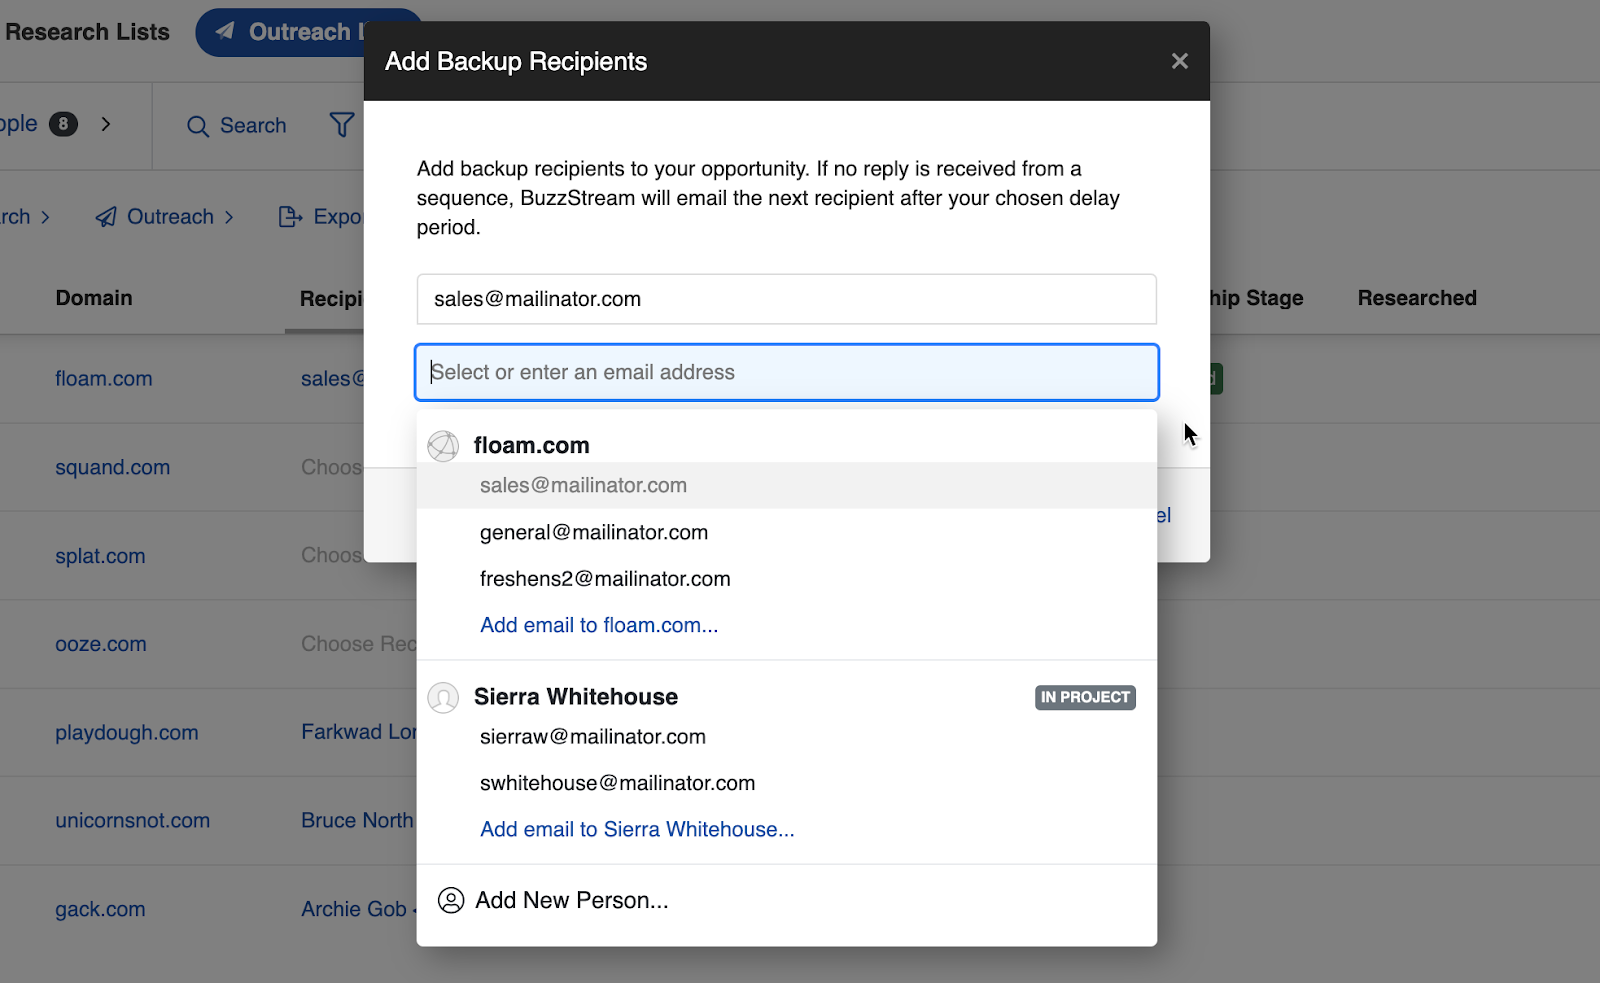Click Add email to Sierra Whitehouse link
The width and height of the screenshot is (1600, 983).
pos(637,829)
